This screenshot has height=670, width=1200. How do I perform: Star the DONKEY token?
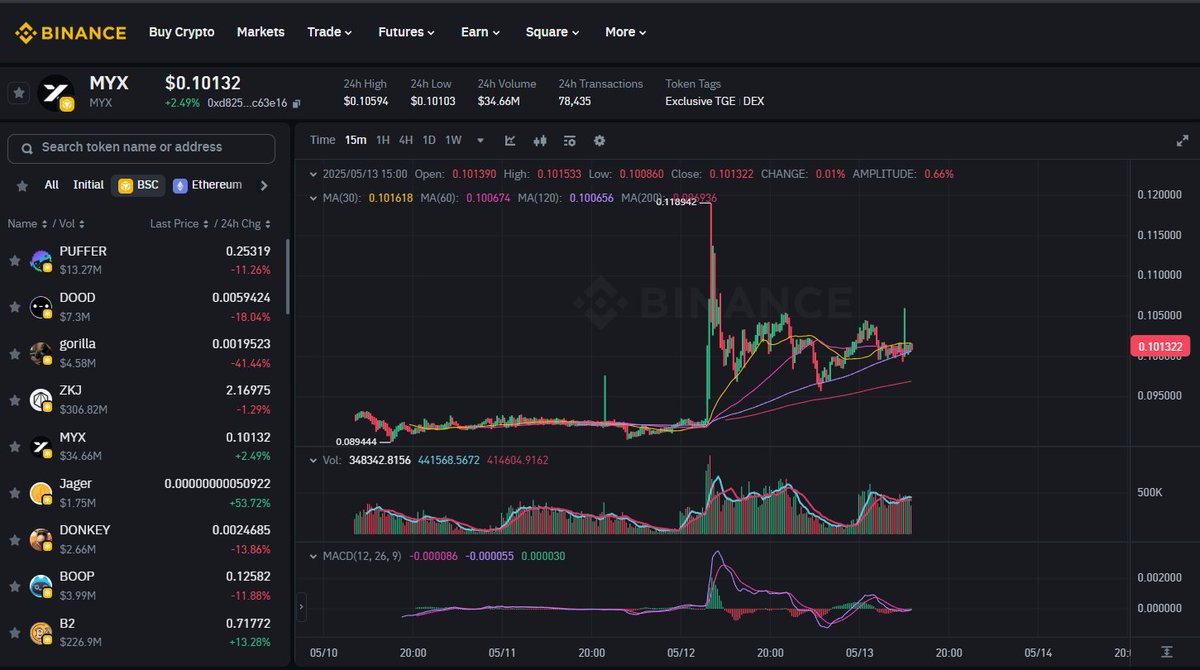15,540
